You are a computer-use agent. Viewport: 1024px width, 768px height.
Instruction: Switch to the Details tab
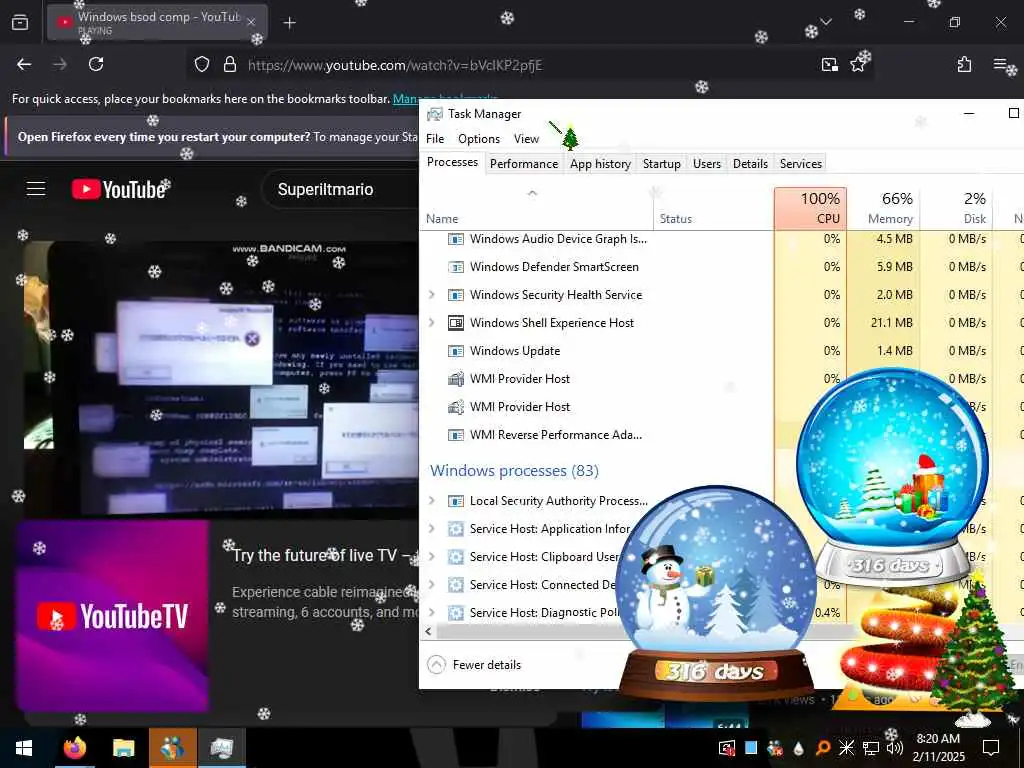click(x=750, y=164)
